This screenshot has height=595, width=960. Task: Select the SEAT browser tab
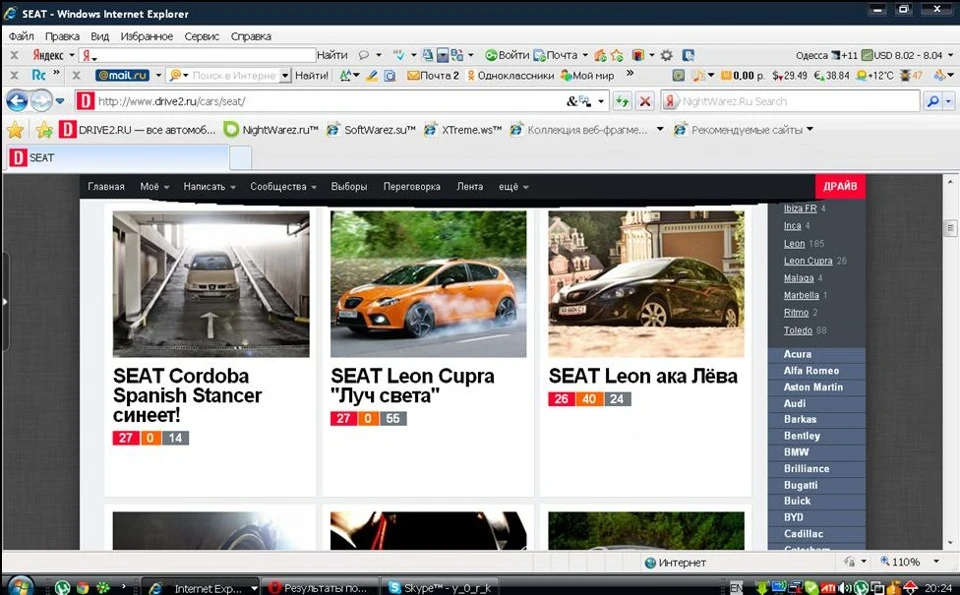tap(118, 158)
